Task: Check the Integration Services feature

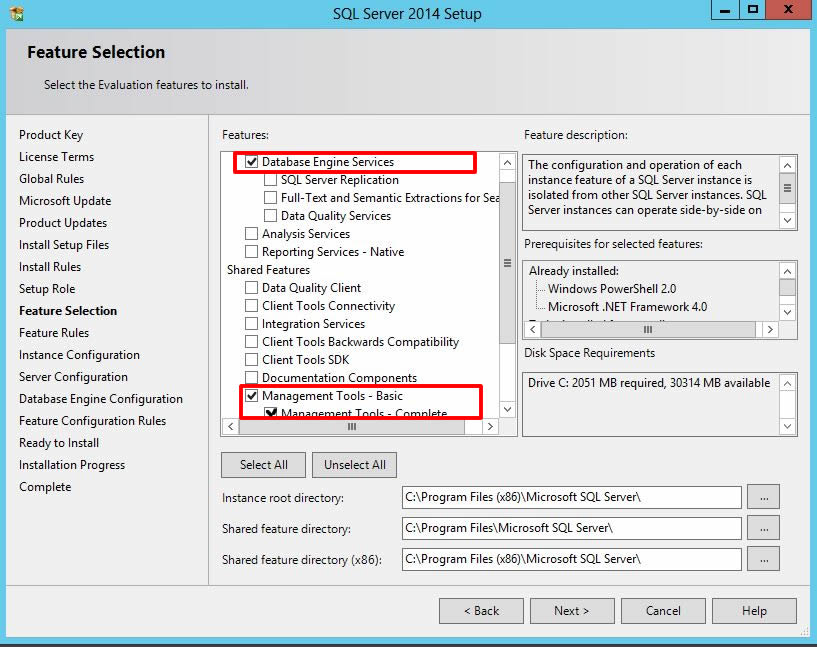Action: 252,324
